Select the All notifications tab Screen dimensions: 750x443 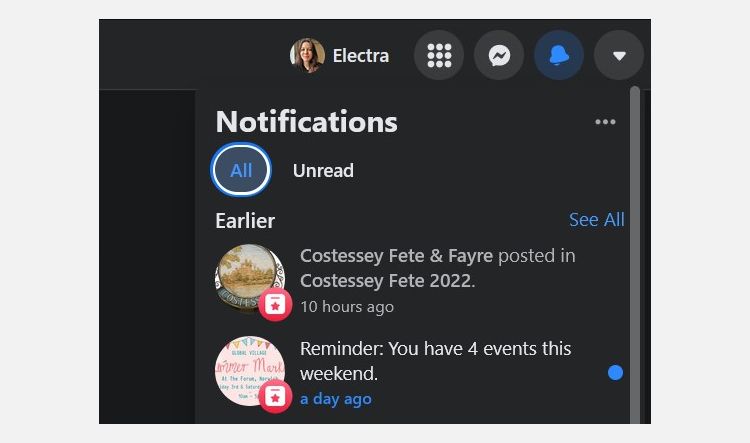click(241, 170)
